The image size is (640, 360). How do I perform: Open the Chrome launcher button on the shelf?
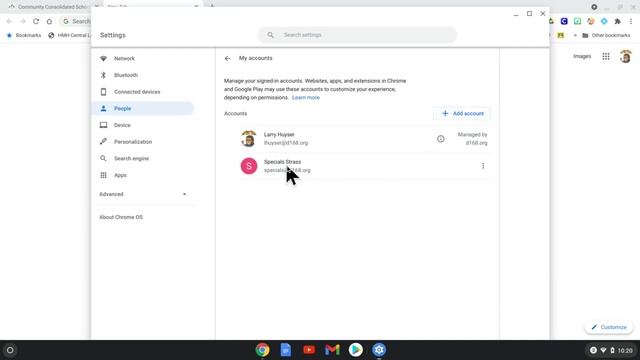pos(10,350)
